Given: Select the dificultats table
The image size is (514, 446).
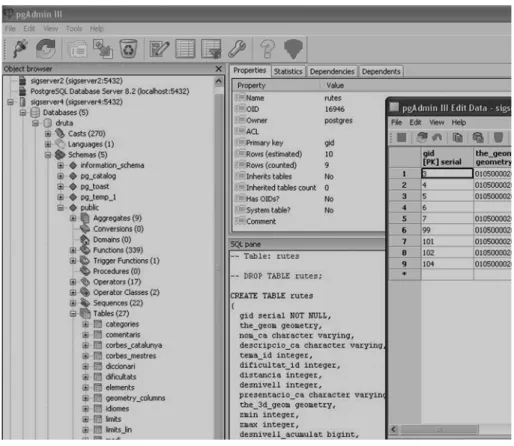Looking at the screenshot, I should click(x=121, y=377).
